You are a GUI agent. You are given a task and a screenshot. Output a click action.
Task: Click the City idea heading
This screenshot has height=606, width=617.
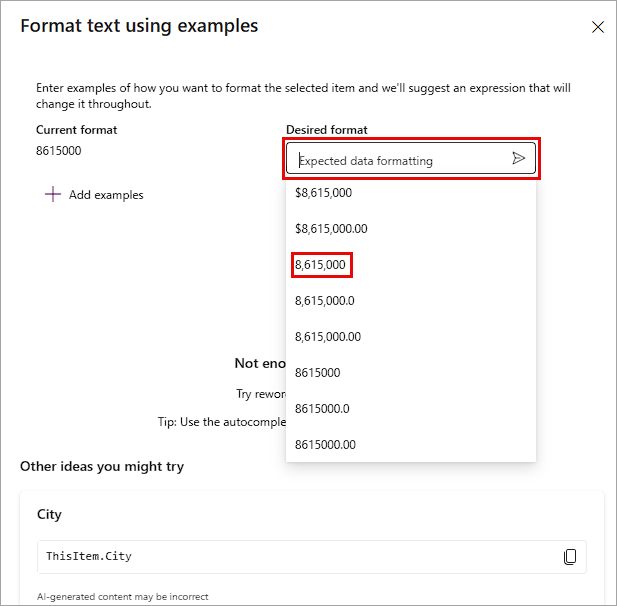coord(49,514)
